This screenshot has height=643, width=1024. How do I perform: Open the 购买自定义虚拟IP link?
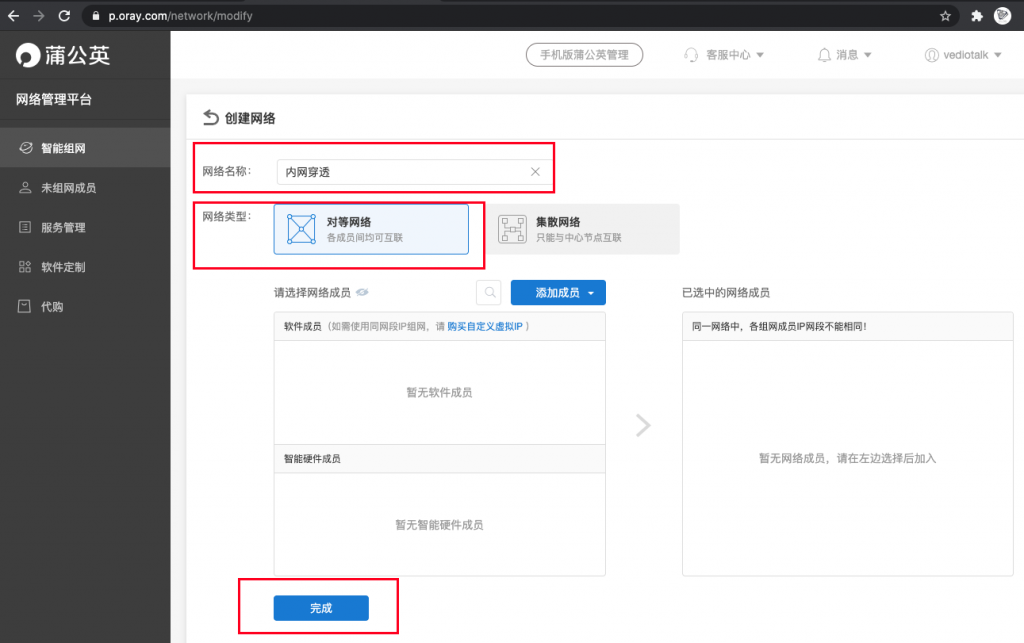point(485,326)
